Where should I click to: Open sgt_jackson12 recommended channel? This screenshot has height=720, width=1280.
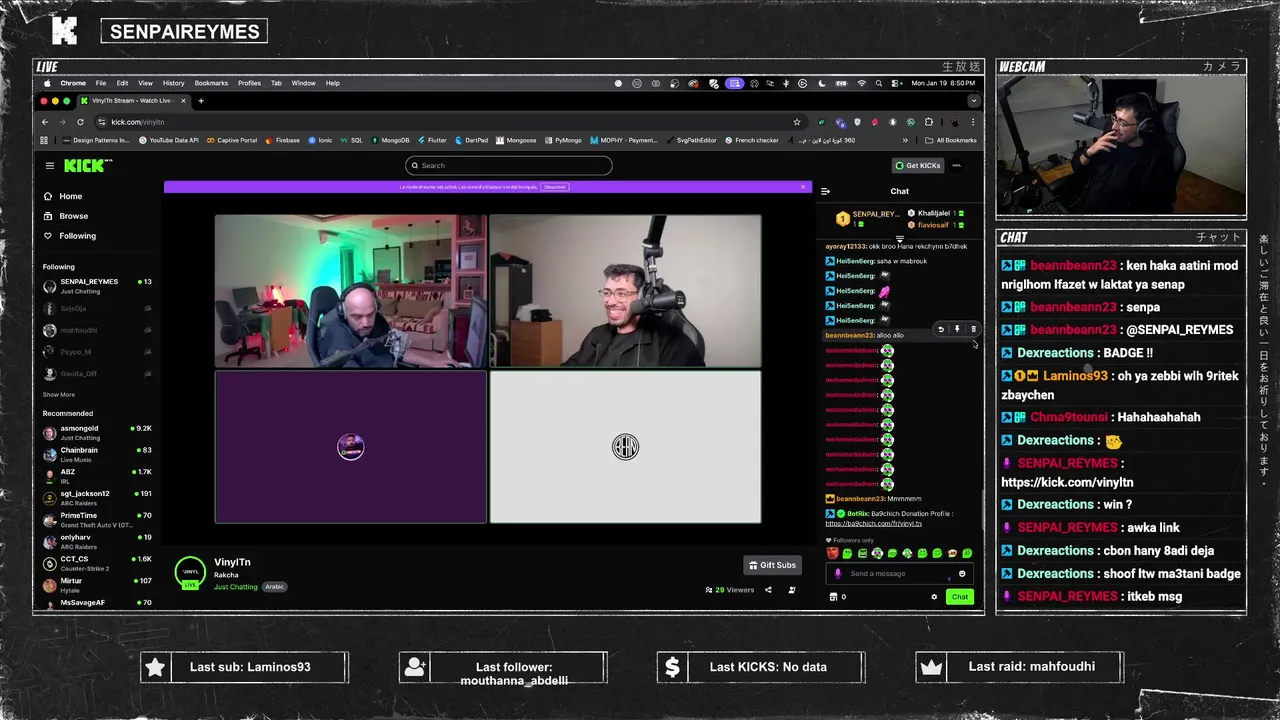[x=97, y=498]
